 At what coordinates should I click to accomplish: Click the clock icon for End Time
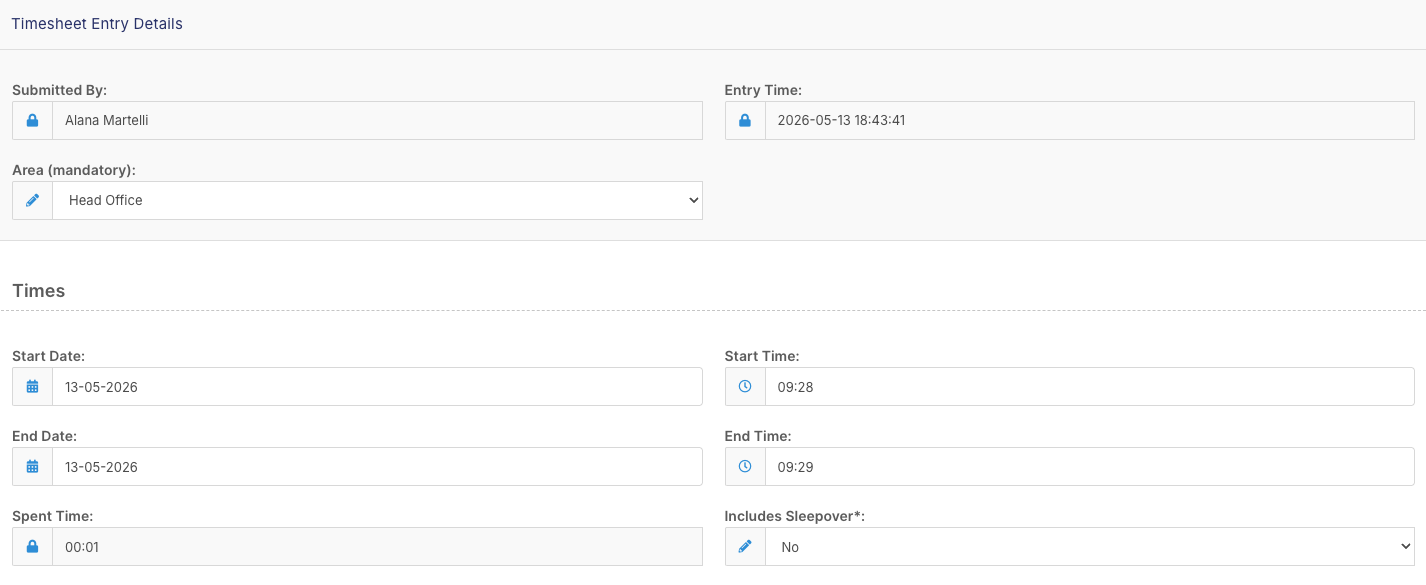744,466
